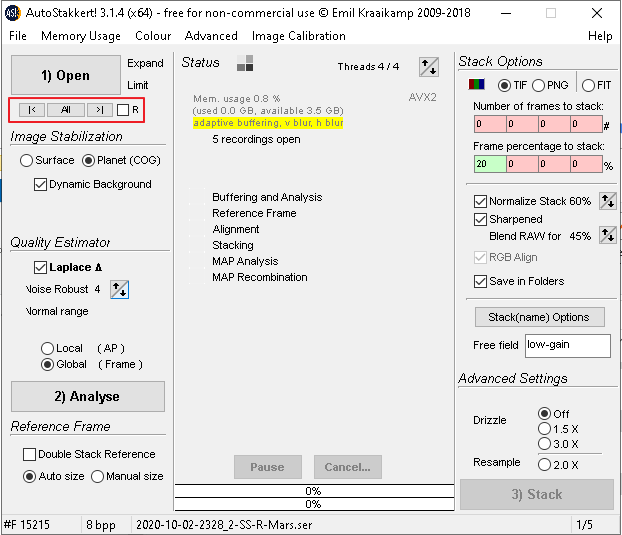The height and width of the screenshot is (535, 622).
Task: Toggle the Laplace quality estimator checkbox
Action: (x=41, y=268)
